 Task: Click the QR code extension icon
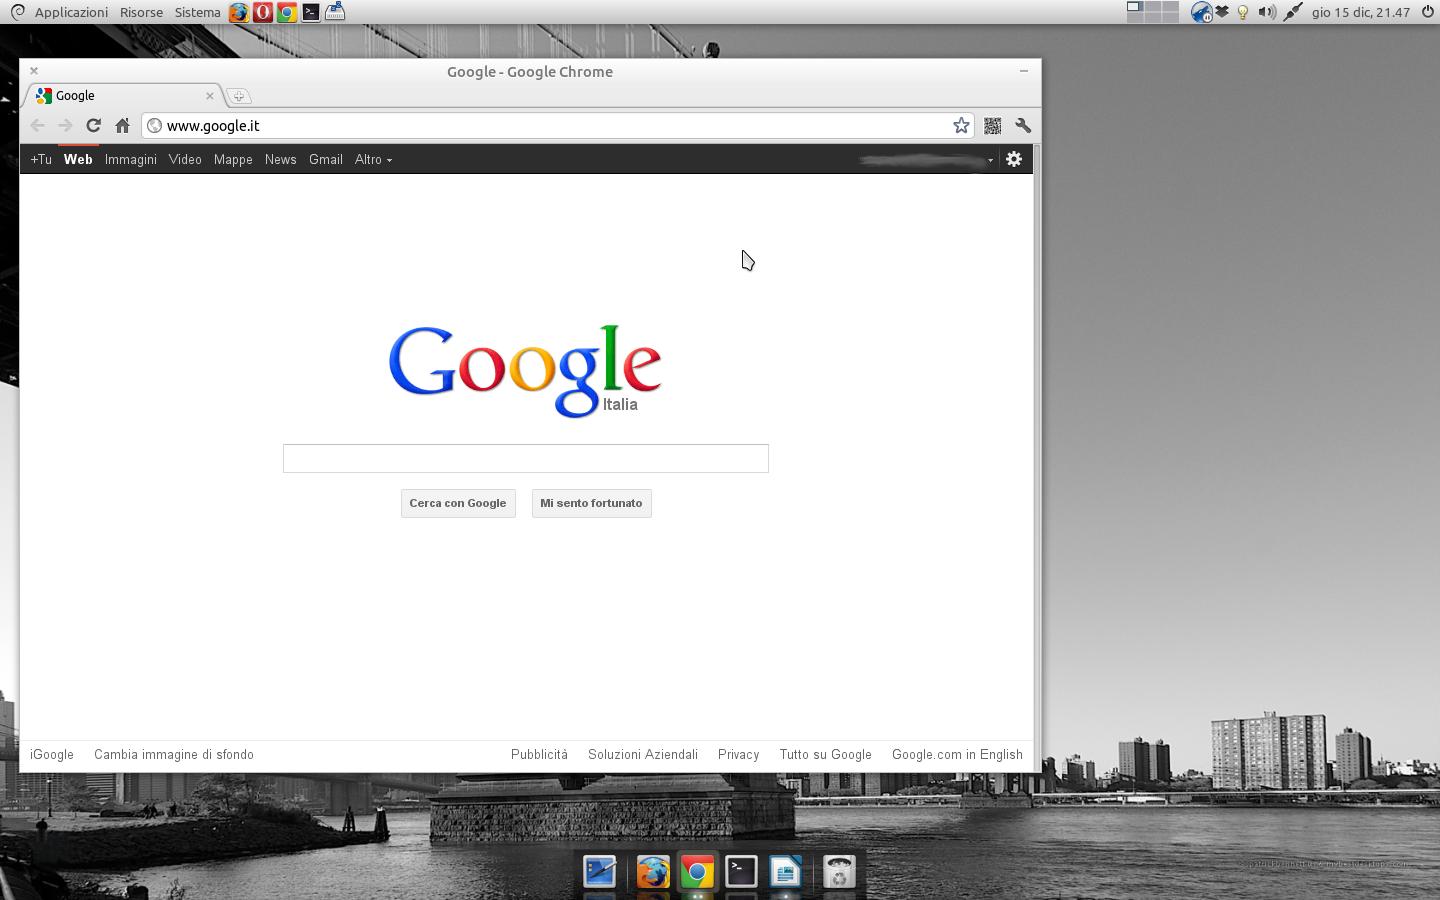click(992, 126)
